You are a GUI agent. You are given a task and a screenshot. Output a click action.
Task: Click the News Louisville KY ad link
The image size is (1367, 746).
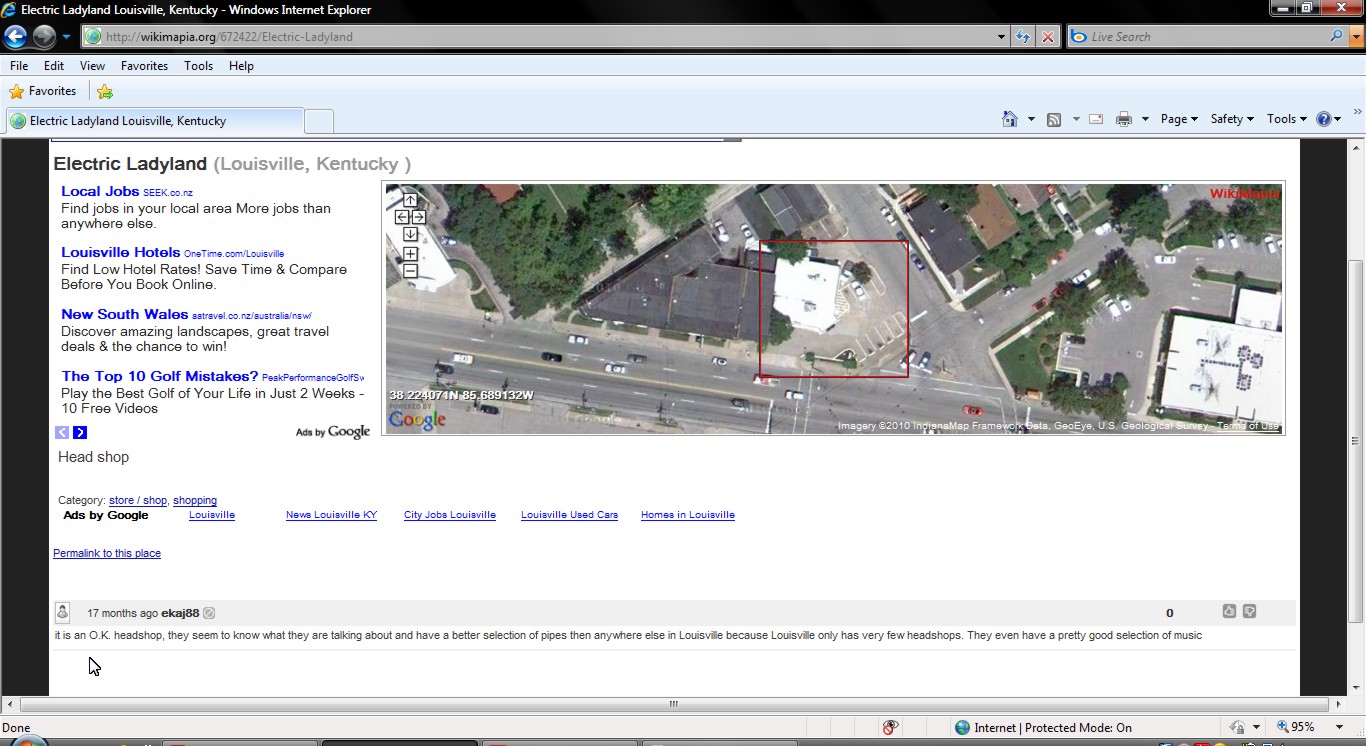click(x=331, y=515)
